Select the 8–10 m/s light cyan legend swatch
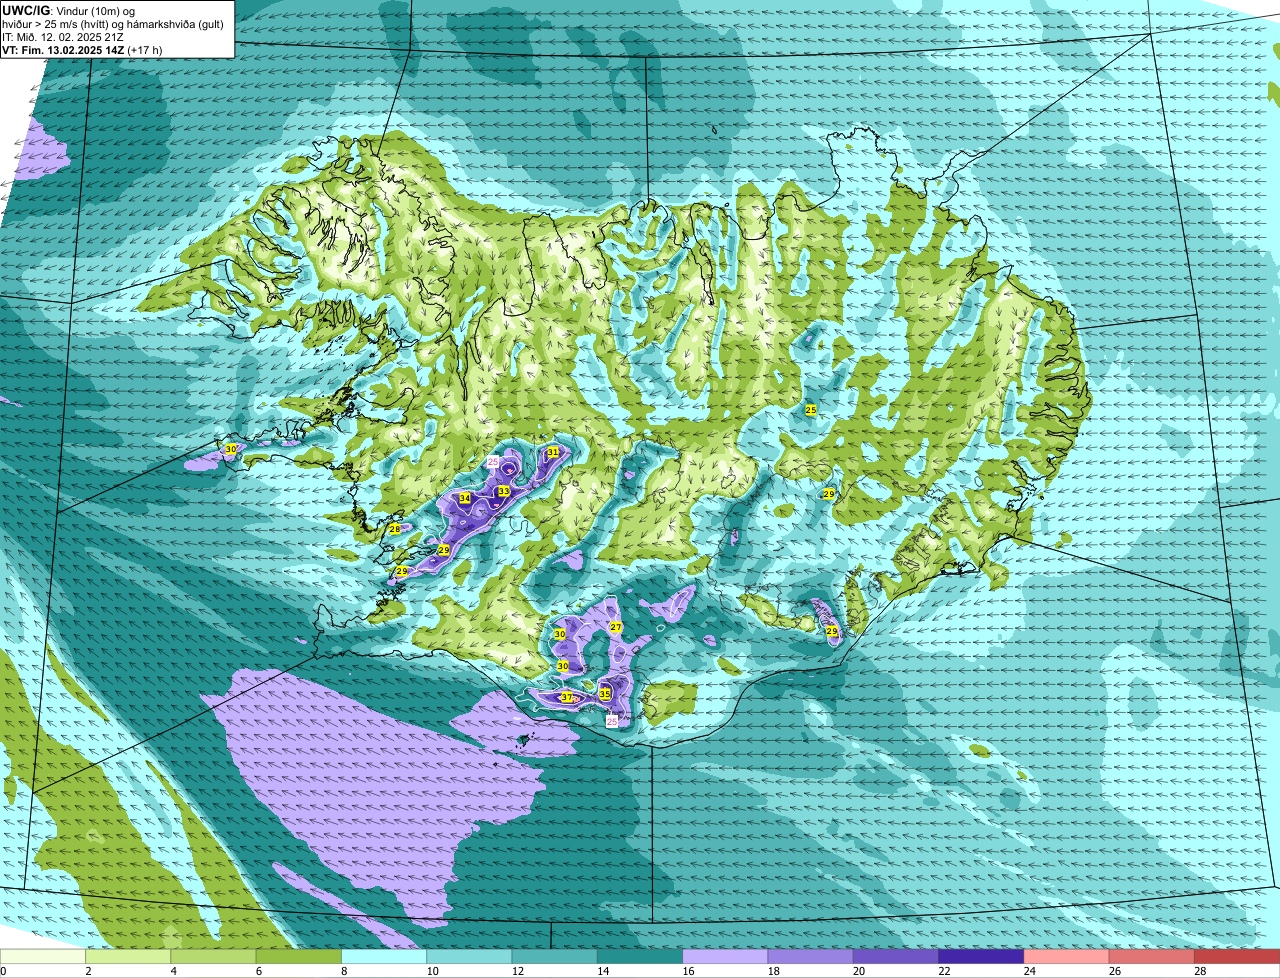The image size is (1280, 978). click(x=384, y=957)
